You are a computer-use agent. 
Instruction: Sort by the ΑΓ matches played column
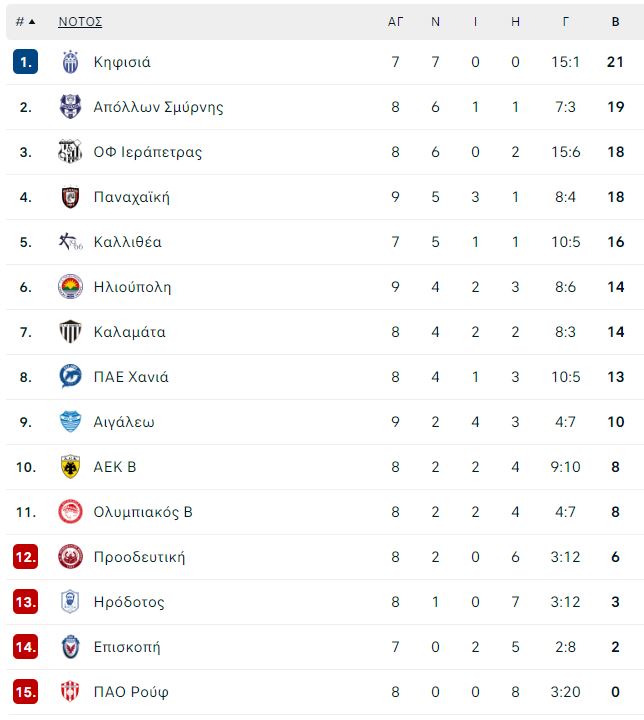pos(395,22)
